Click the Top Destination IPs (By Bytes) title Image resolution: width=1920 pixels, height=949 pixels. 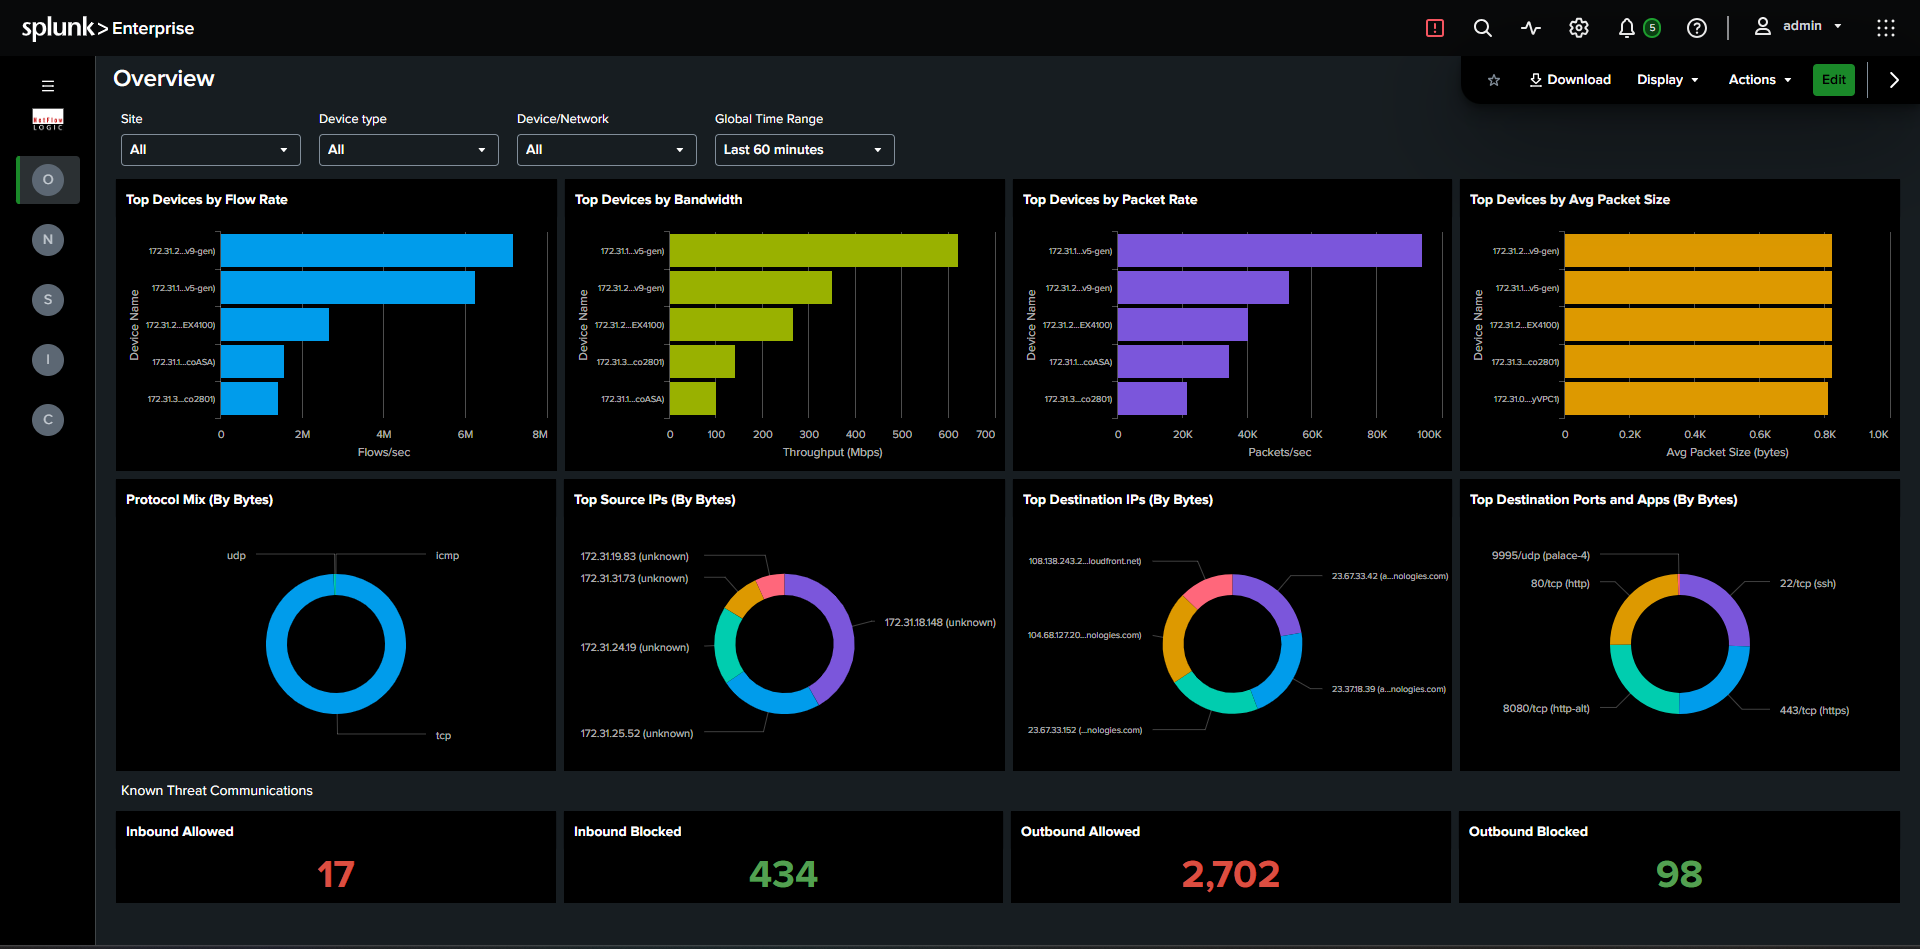click(x=1118, y=500)
